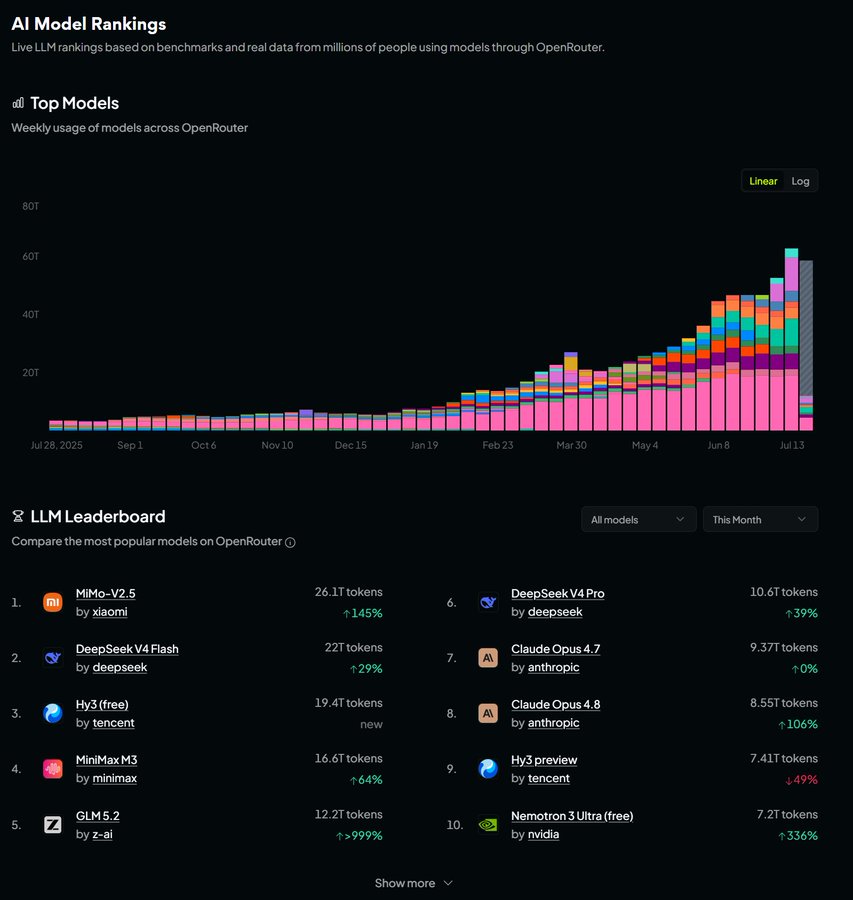Image resolution: width=853 pixels, height=900 pixels.
Task: Visit the xiaomi provider link
Action: click(110, 612)
